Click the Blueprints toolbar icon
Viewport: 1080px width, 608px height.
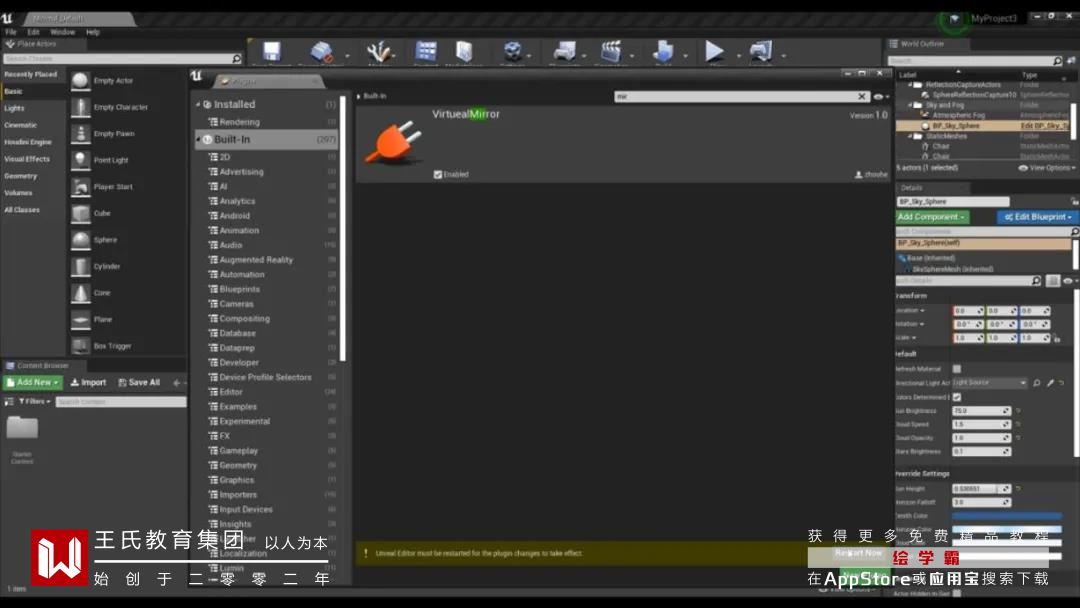pos(564,52)
